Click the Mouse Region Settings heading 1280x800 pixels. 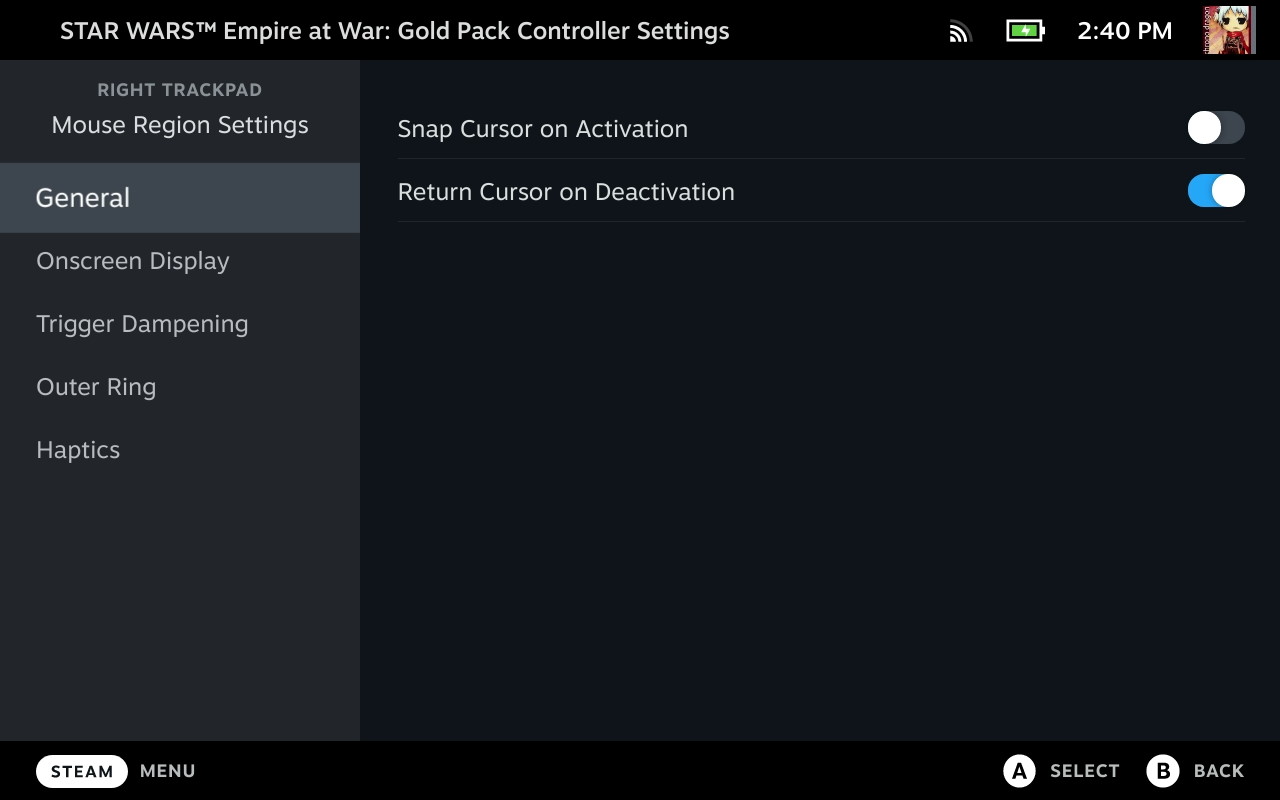click(180, 125)
